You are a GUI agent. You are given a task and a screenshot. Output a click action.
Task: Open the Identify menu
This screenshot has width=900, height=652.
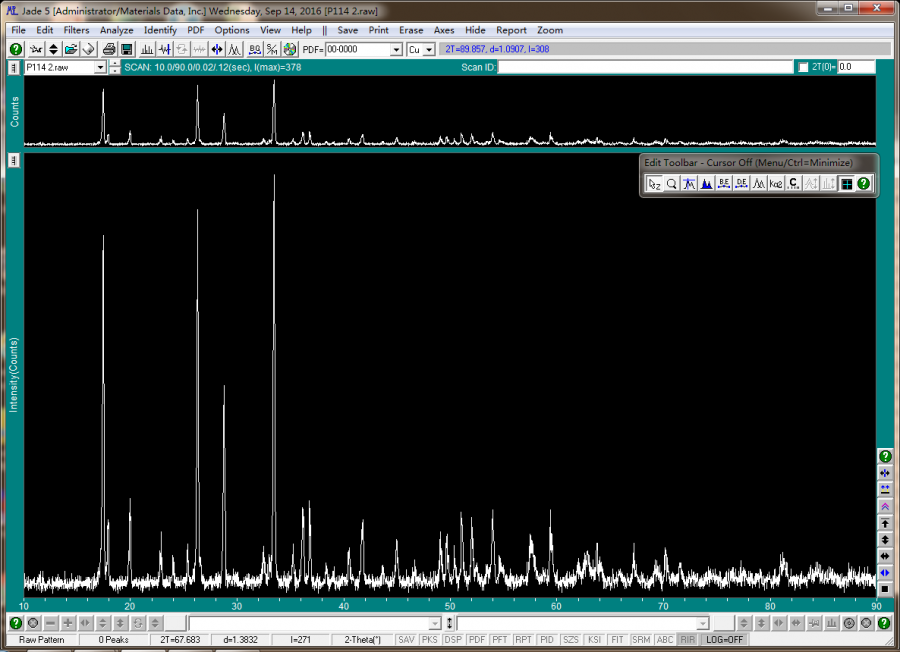coord(160,30)
